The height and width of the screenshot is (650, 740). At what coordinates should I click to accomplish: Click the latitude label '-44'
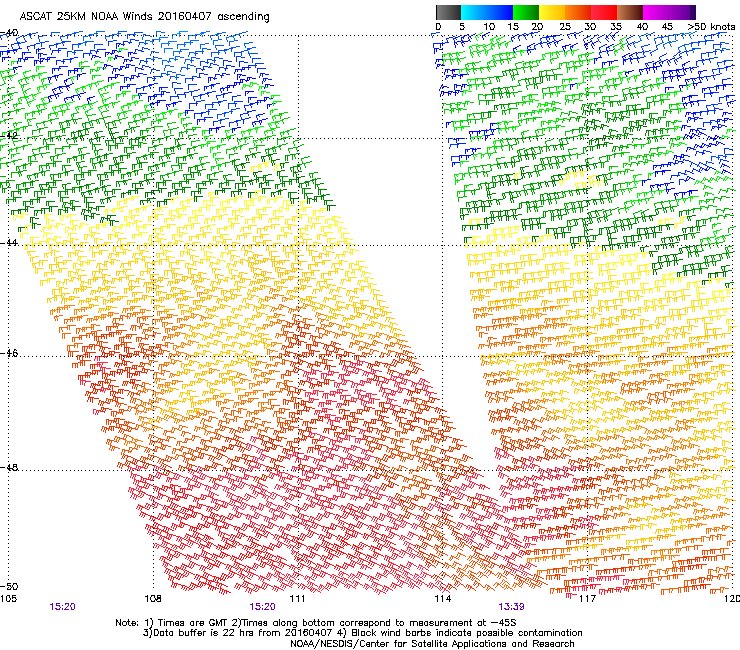[x=9, y=242]
